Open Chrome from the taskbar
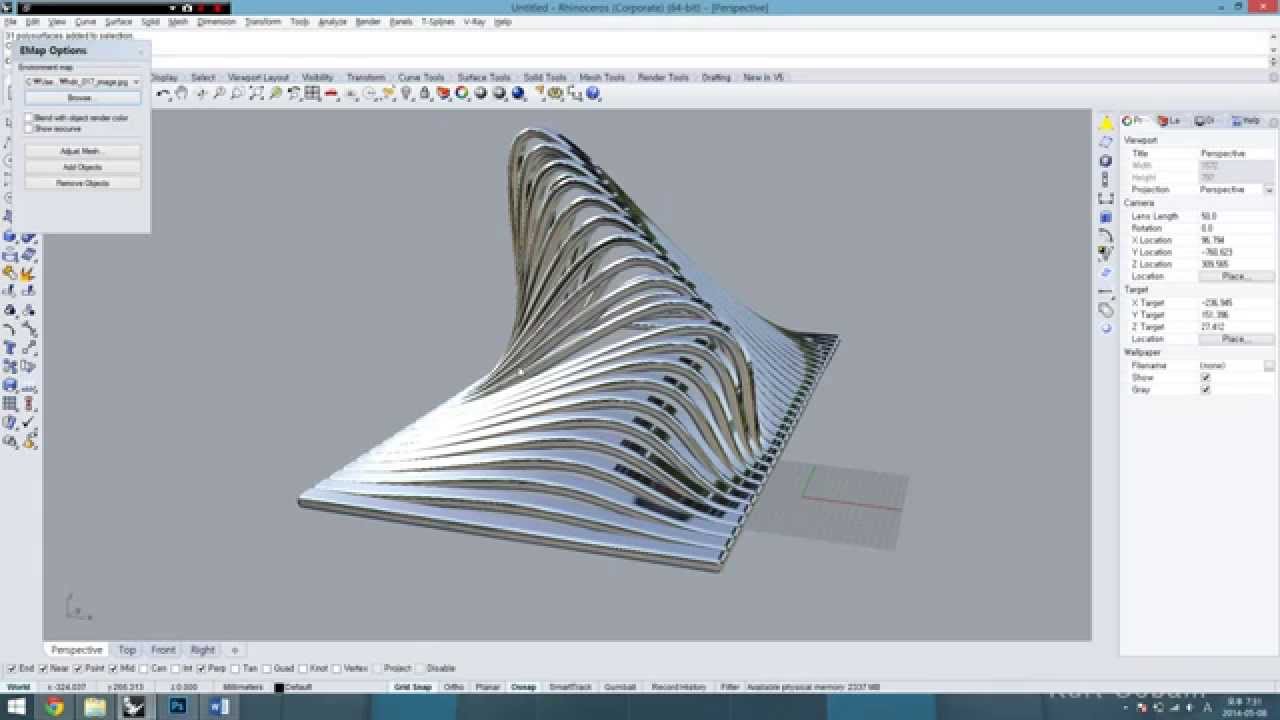Image resolution: width=1280 pixels, height=720 pixels. coord(54,707)
